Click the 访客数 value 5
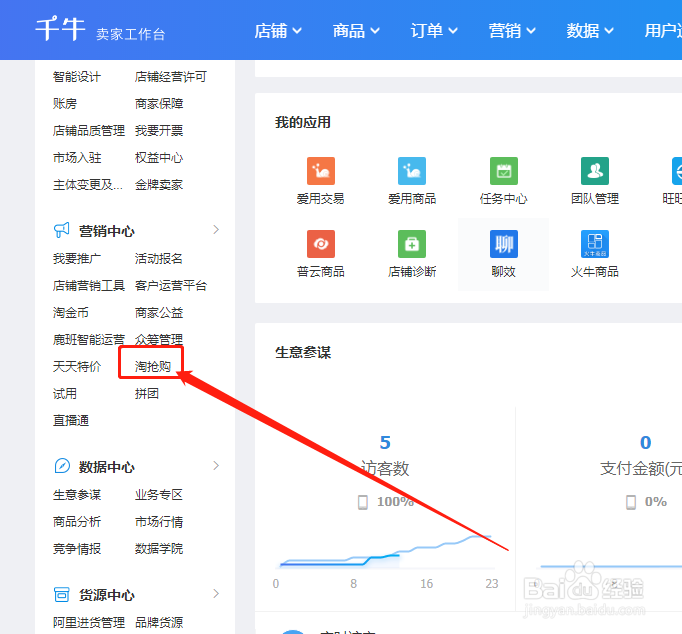The image size is (682, 634). coord(385,443)
